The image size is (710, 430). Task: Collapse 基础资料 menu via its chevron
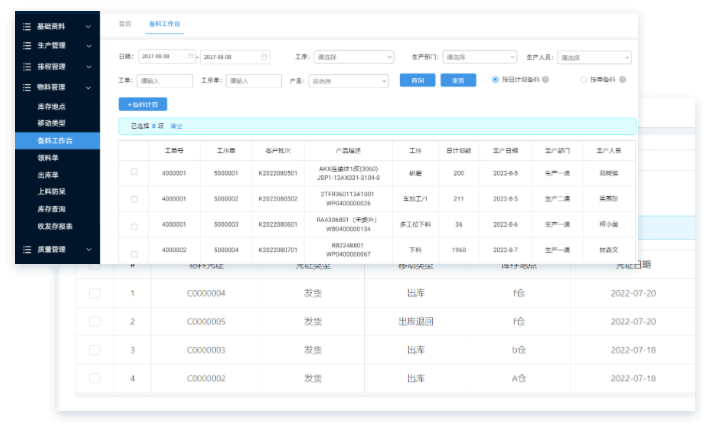(88, 27)
